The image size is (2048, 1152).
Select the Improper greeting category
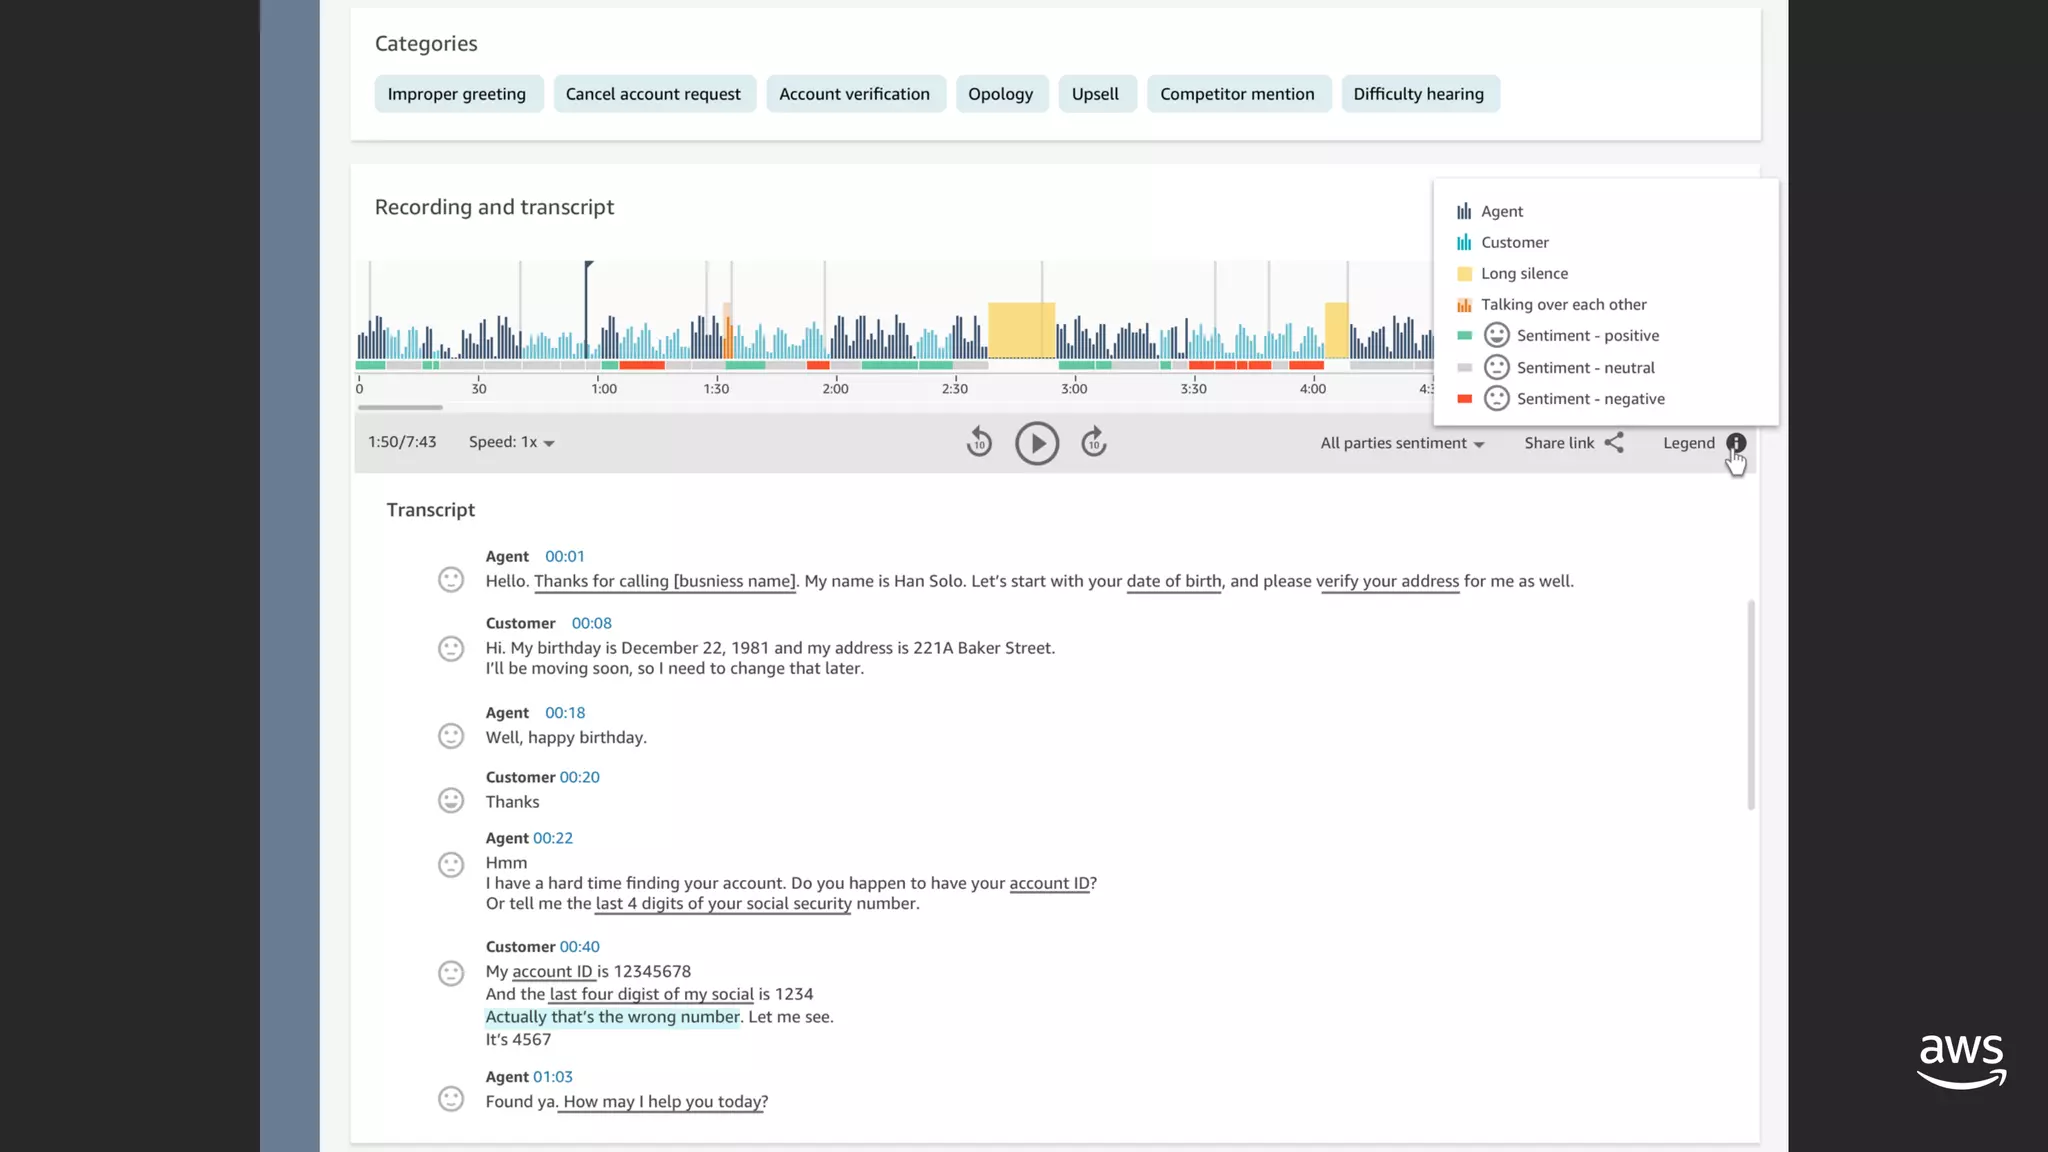click(x=457, y=94)
